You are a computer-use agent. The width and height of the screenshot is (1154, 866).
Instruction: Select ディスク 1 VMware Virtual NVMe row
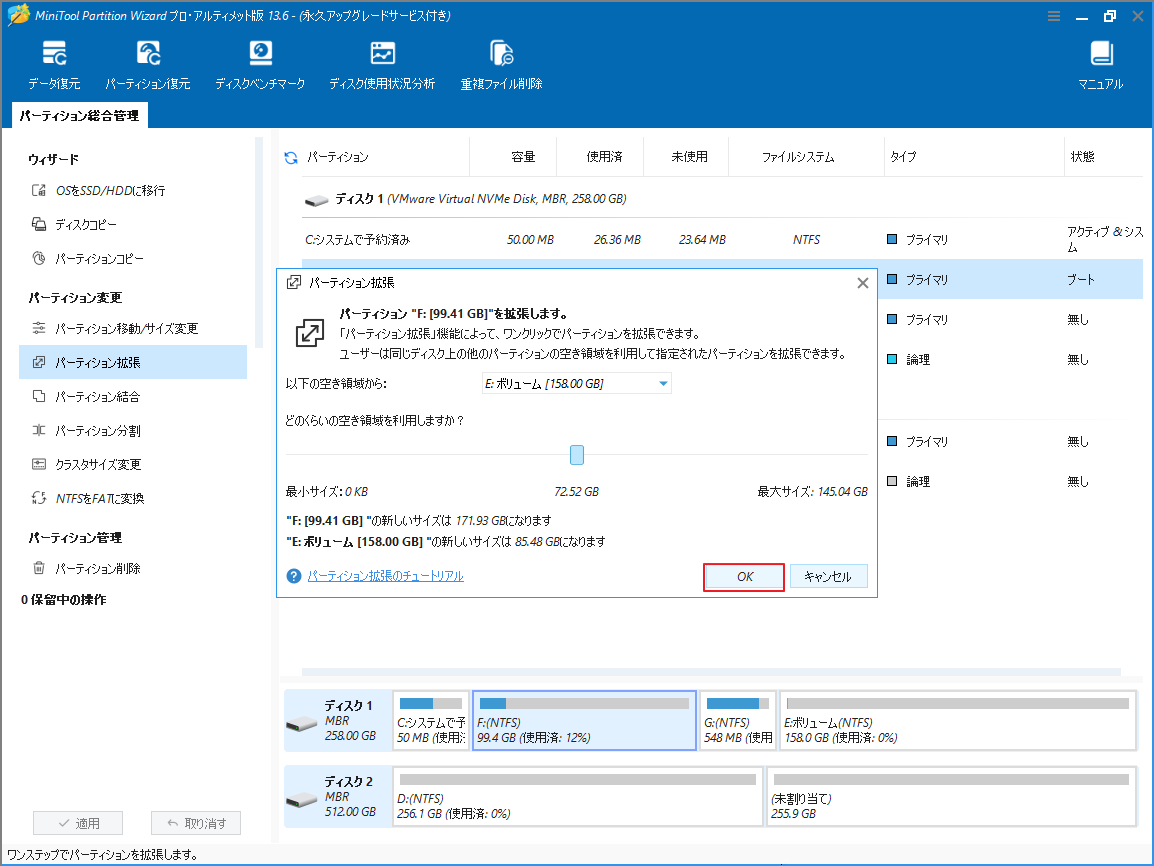[x=722, y=199]
